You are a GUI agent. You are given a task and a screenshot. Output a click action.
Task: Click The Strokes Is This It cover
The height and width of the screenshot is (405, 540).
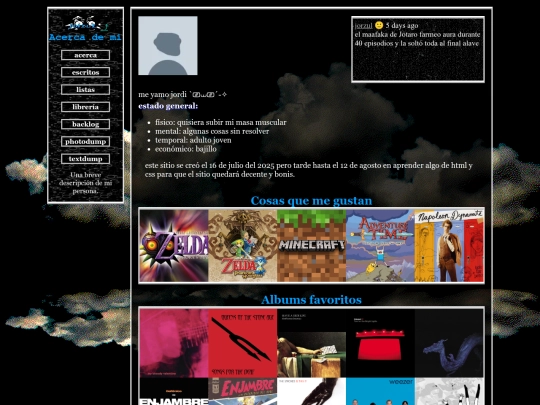click(x=311, y=392)
